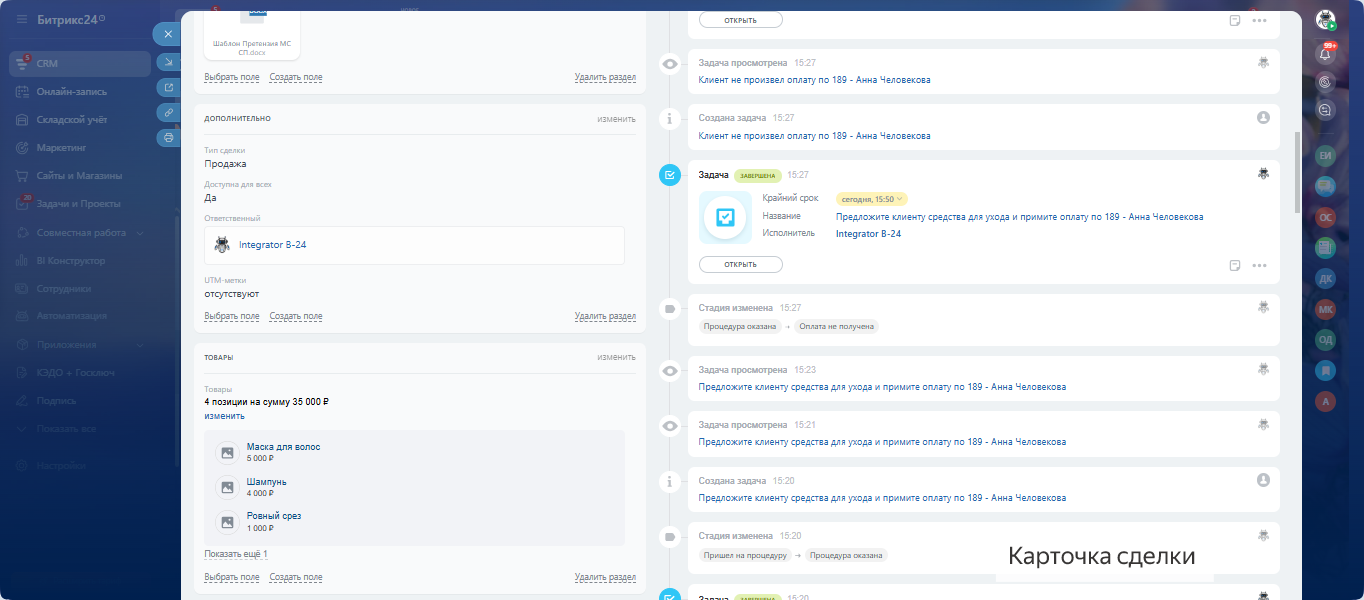Click the Ответственный field Integrator B-24
1364x600 pixels.
414,245
